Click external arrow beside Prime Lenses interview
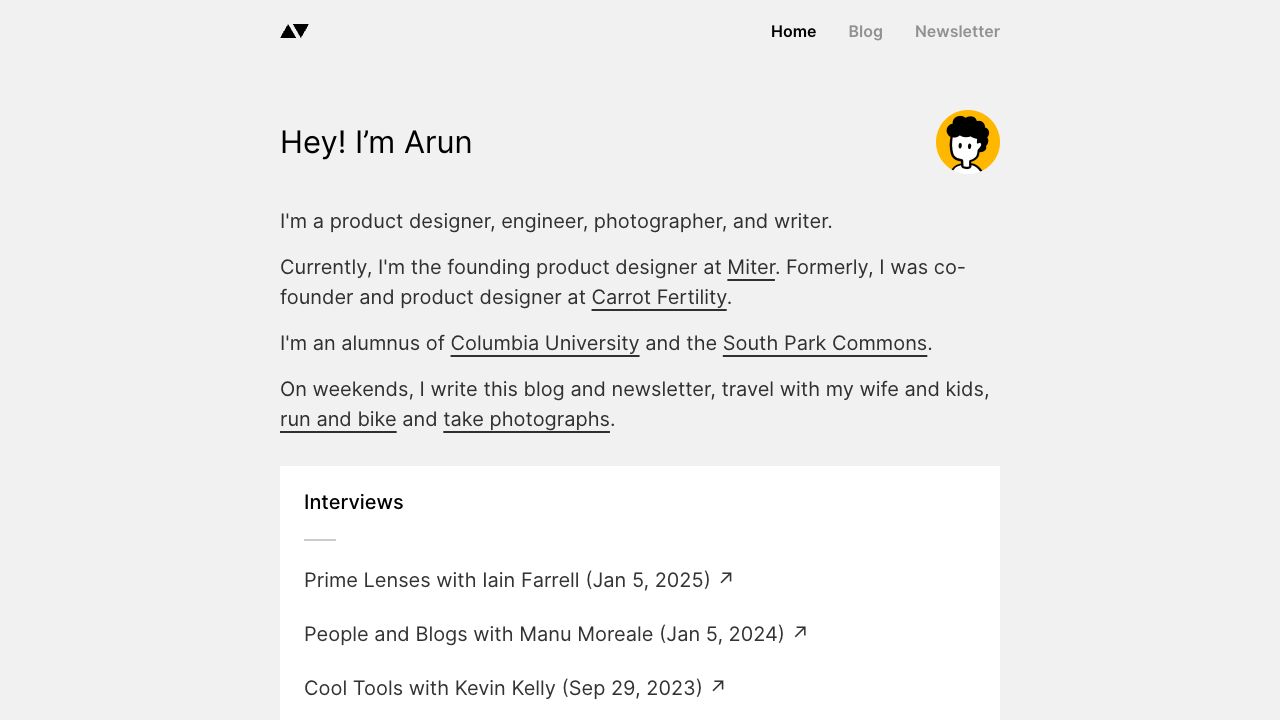 point(727,578)
